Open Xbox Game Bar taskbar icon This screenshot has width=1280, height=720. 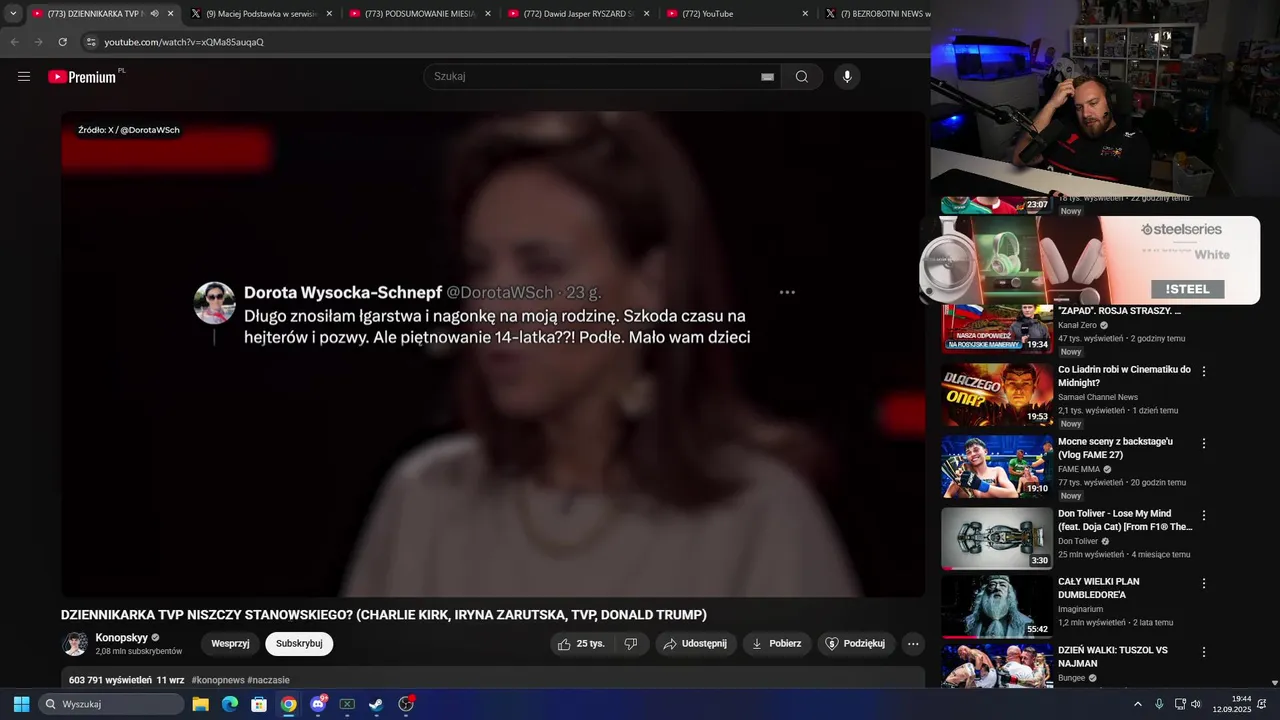click(347, 704)
